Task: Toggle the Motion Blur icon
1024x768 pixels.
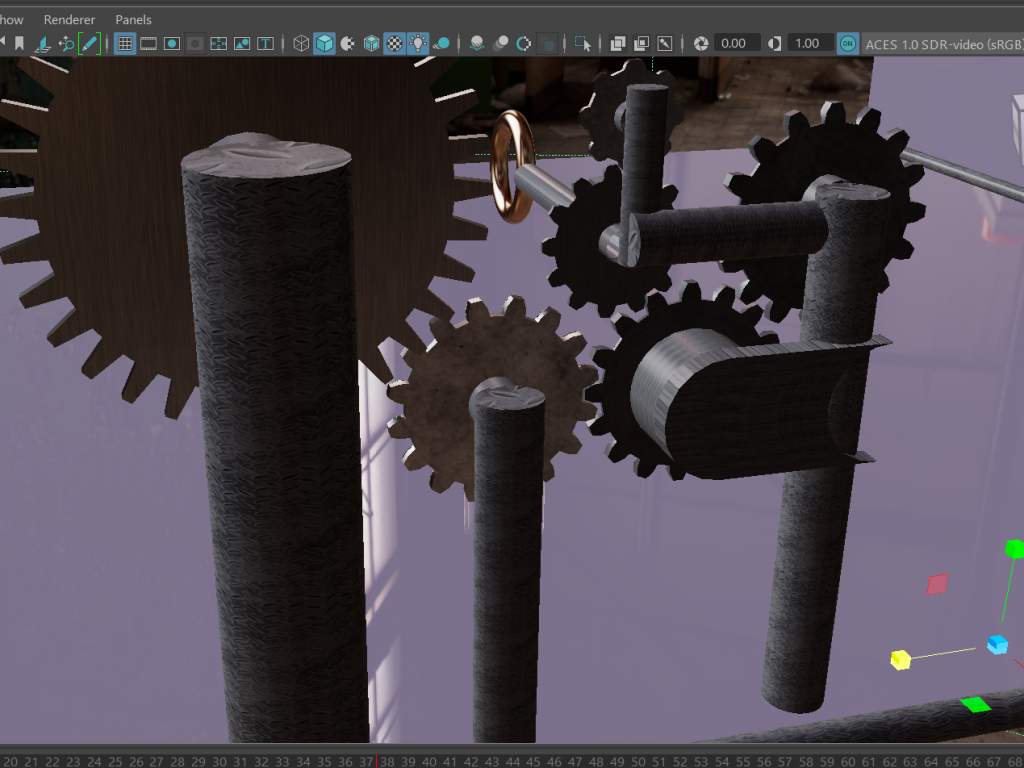Action: point(501,44)
